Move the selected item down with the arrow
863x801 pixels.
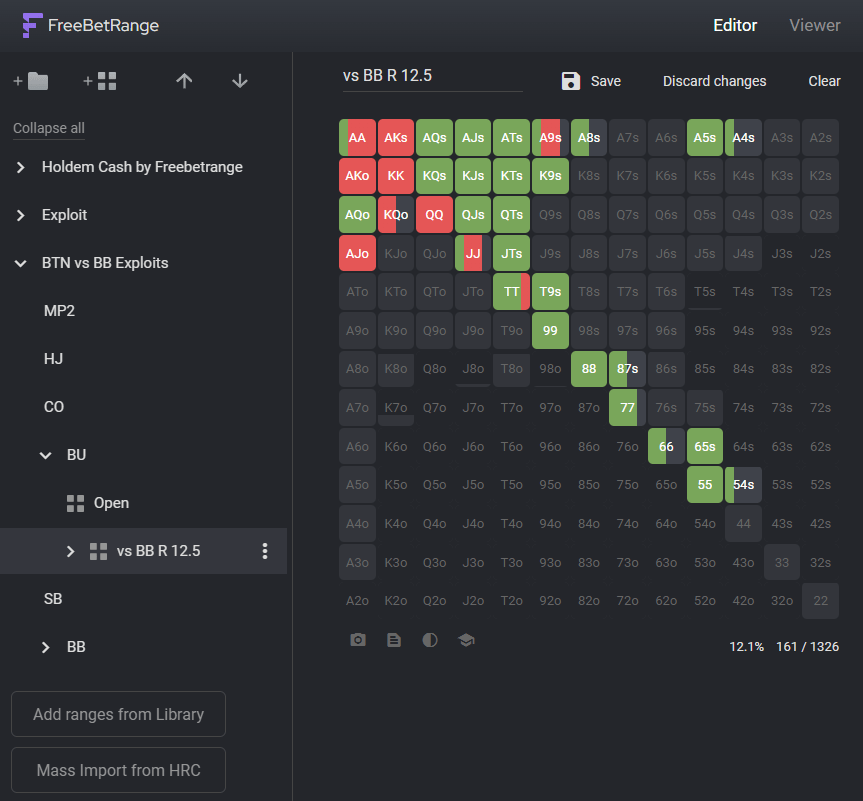pos(239,81)
